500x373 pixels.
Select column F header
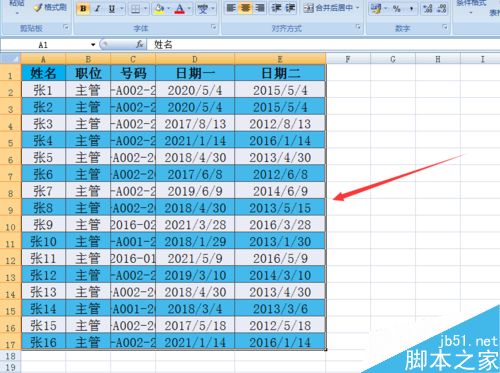point(348,59)
